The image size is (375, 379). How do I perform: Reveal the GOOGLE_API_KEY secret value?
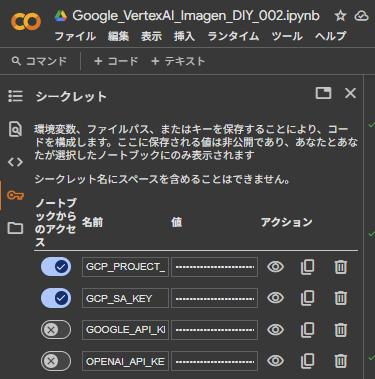pyautogui.click(x=275, y=330)
